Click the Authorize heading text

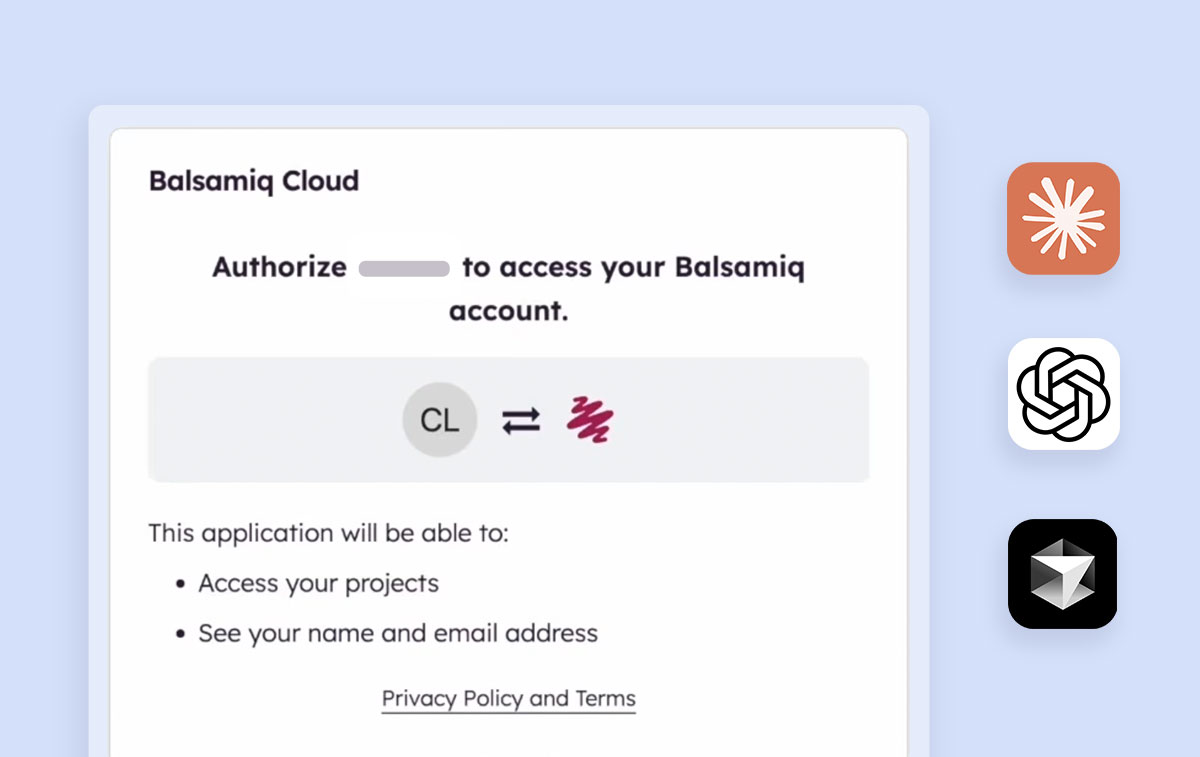(x=278, y=267)
